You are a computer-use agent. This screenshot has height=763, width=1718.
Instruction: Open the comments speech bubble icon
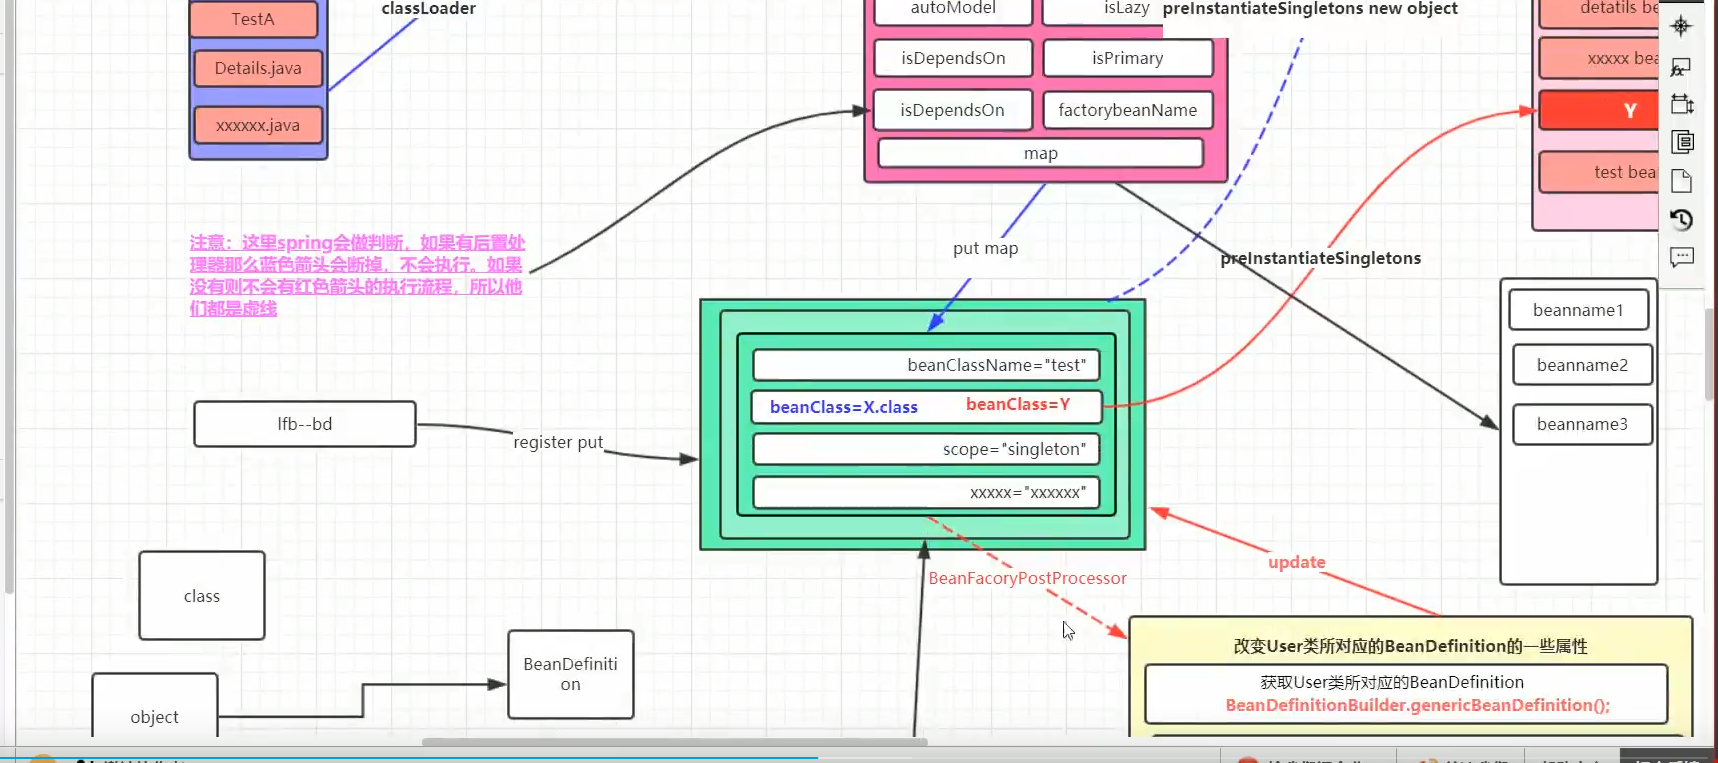pos(1682,257)
